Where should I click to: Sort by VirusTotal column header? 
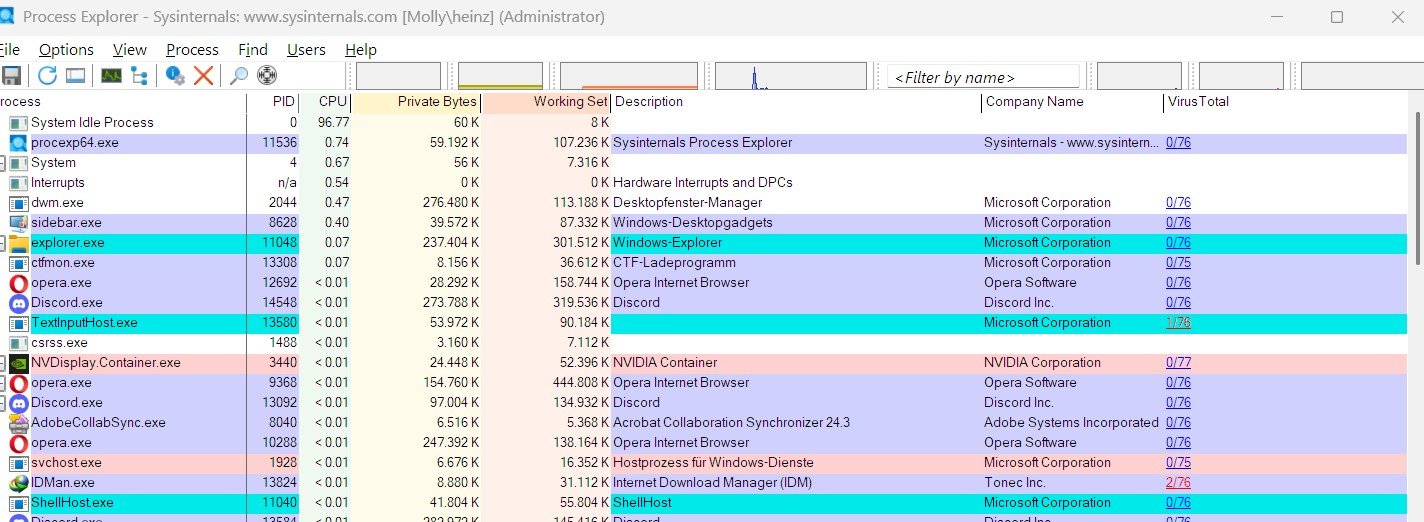[1285, 102]
